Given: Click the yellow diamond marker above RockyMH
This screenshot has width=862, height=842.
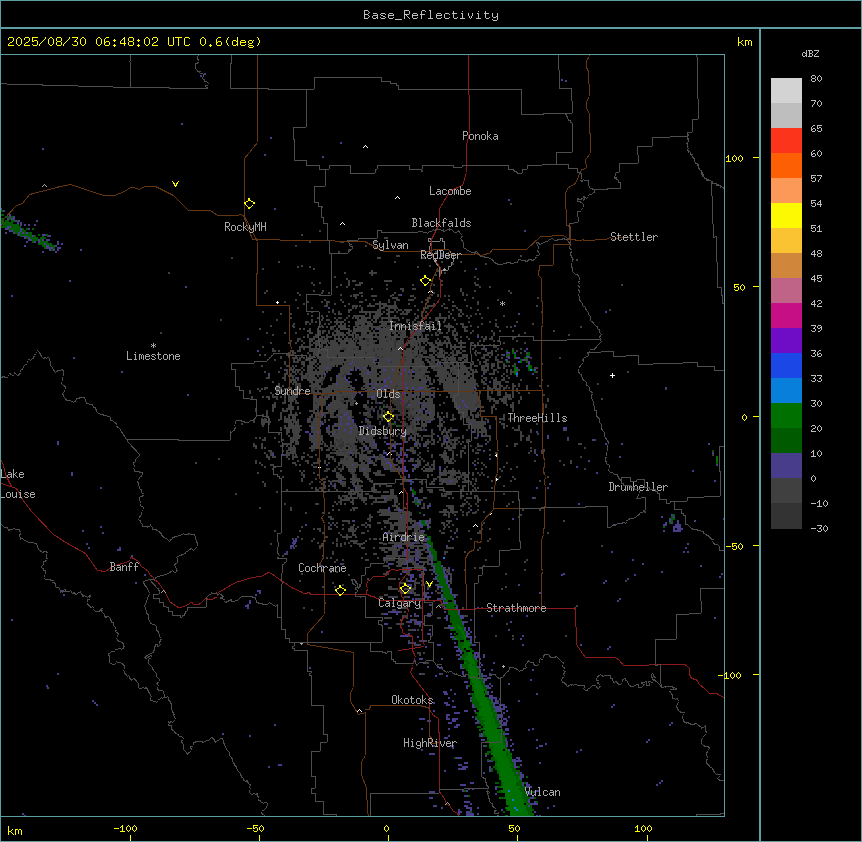Looking at the screenshot, I should point(250,204).
